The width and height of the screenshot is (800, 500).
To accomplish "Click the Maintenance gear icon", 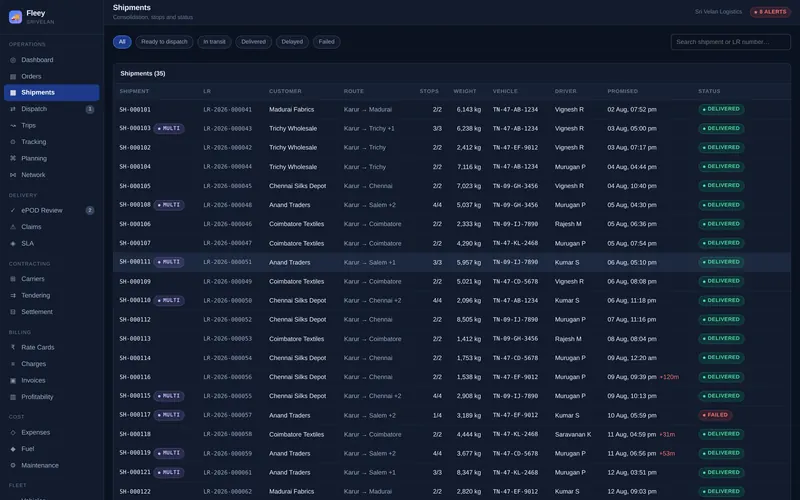I will tap(13, 465).
